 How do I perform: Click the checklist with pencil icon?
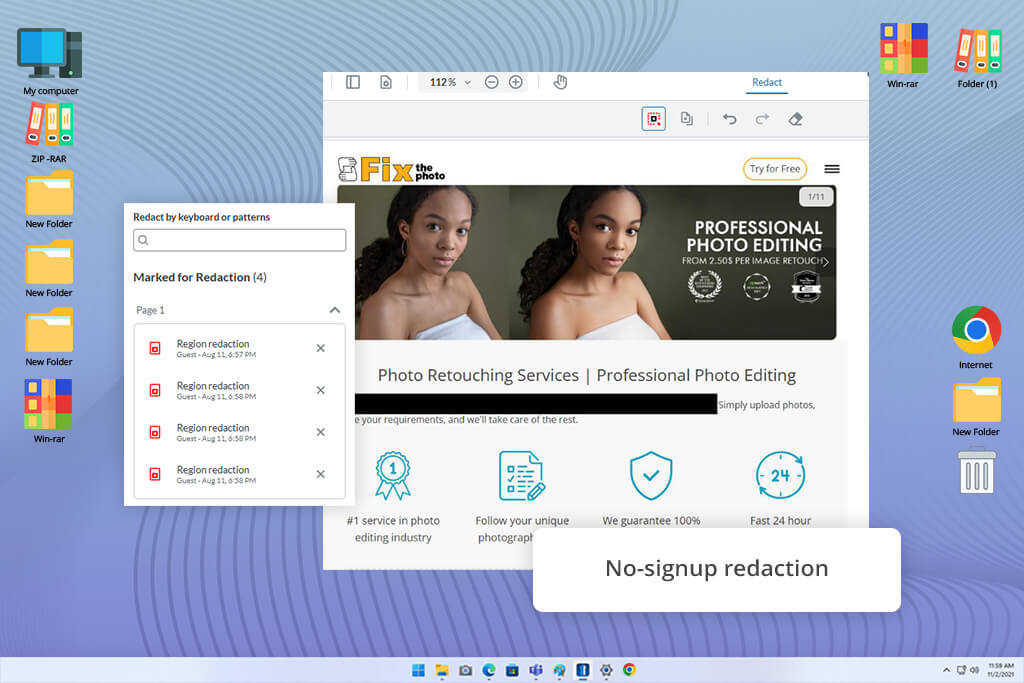click(x=522, y=475)
